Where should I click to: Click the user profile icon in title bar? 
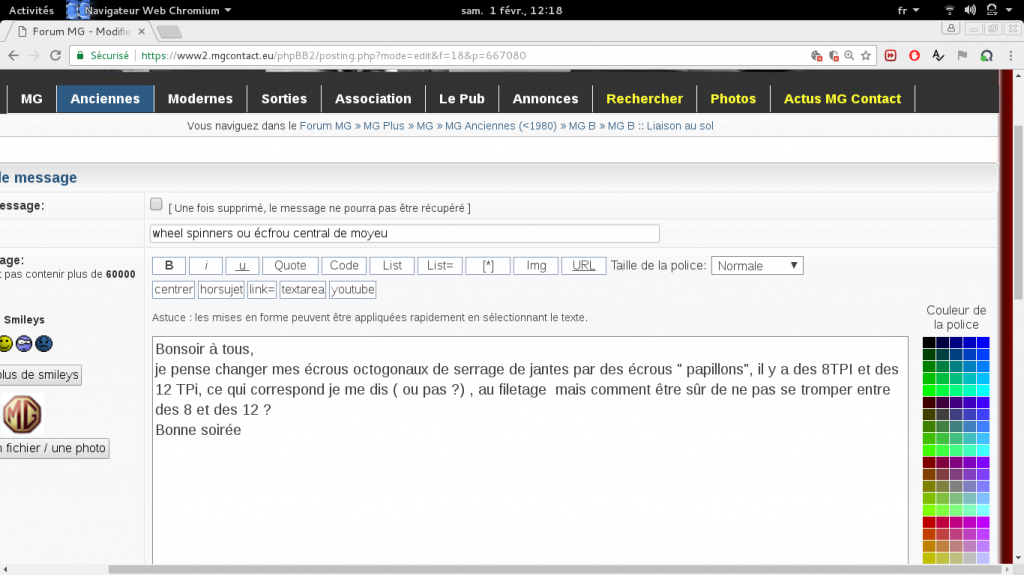951,29
